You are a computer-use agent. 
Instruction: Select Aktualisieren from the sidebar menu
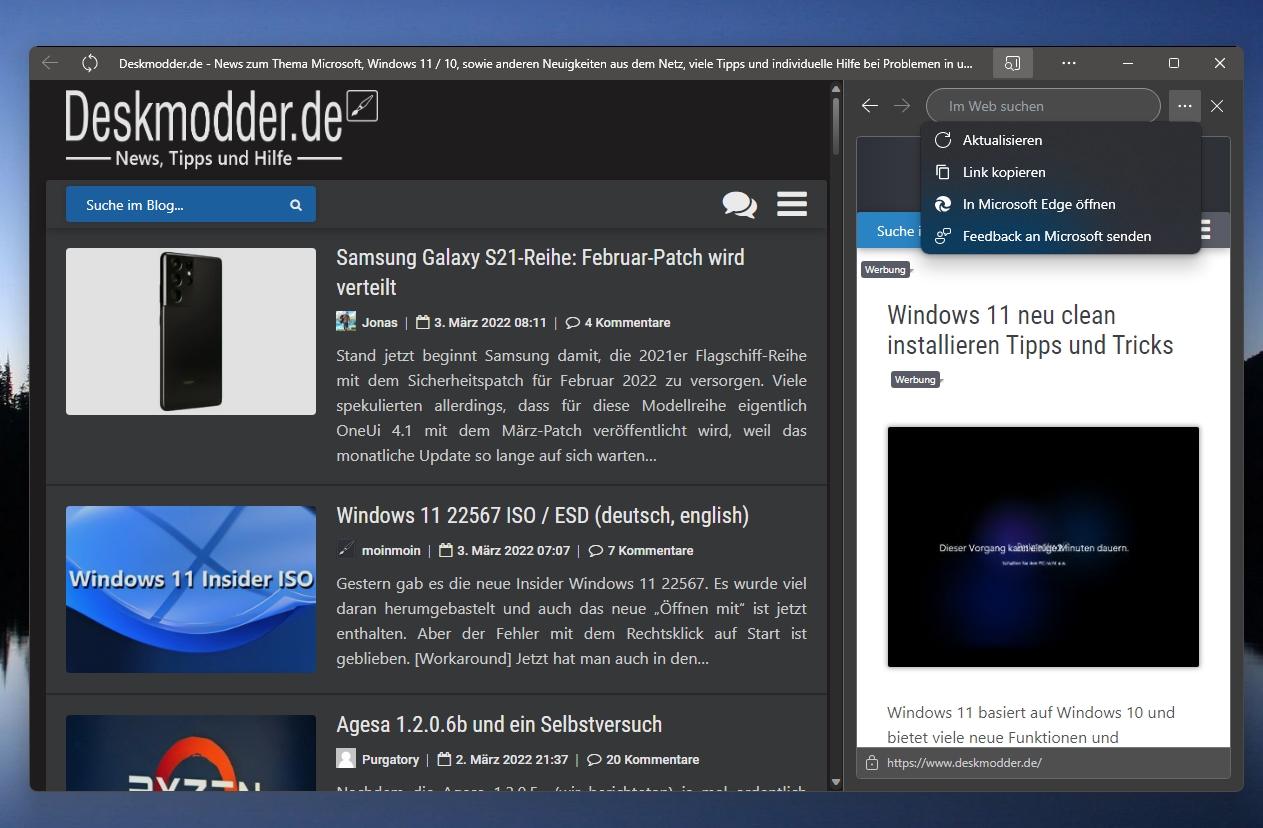pyautogui.click(x=1061, y=140)
